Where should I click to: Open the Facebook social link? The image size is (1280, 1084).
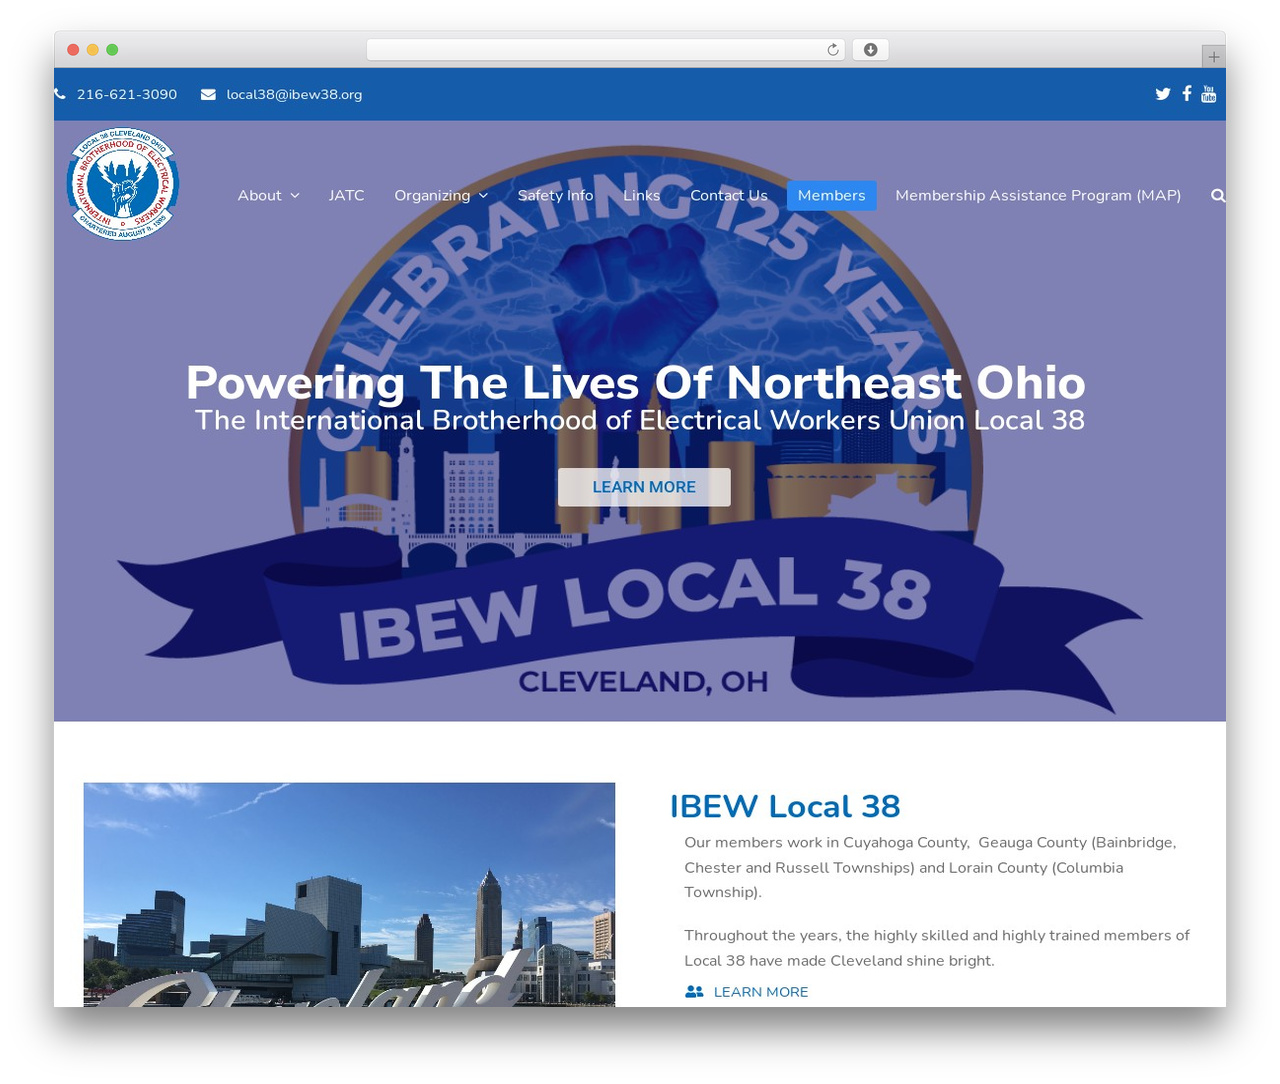[1187, 93]
